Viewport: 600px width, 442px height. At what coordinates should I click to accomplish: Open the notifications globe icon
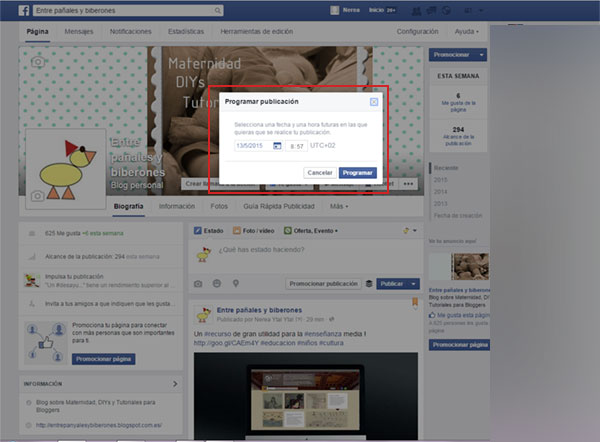point(446,11)
